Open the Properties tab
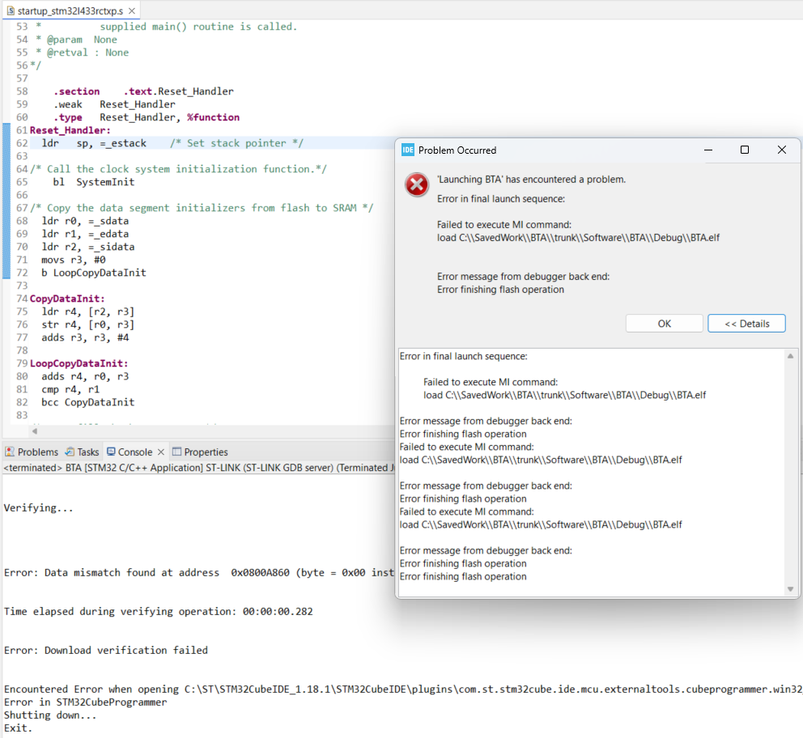 coord(200,452)
